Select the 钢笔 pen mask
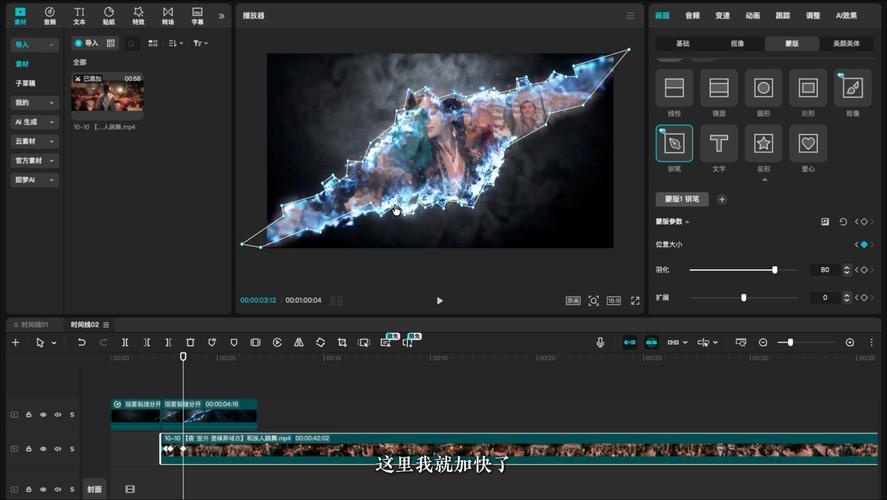This screenshot has height=500, width=887. tap(674, 143)
